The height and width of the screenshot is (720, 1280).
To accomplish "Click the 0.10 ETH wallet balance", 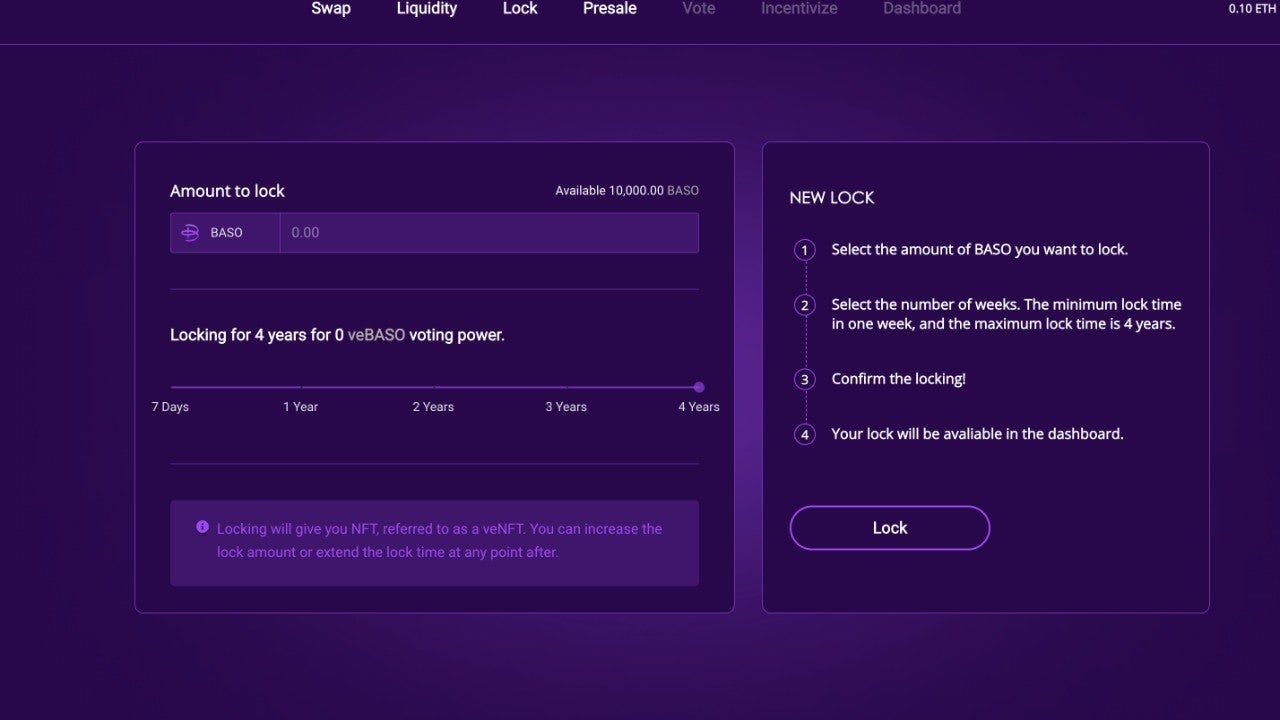I will [1253, 9].
